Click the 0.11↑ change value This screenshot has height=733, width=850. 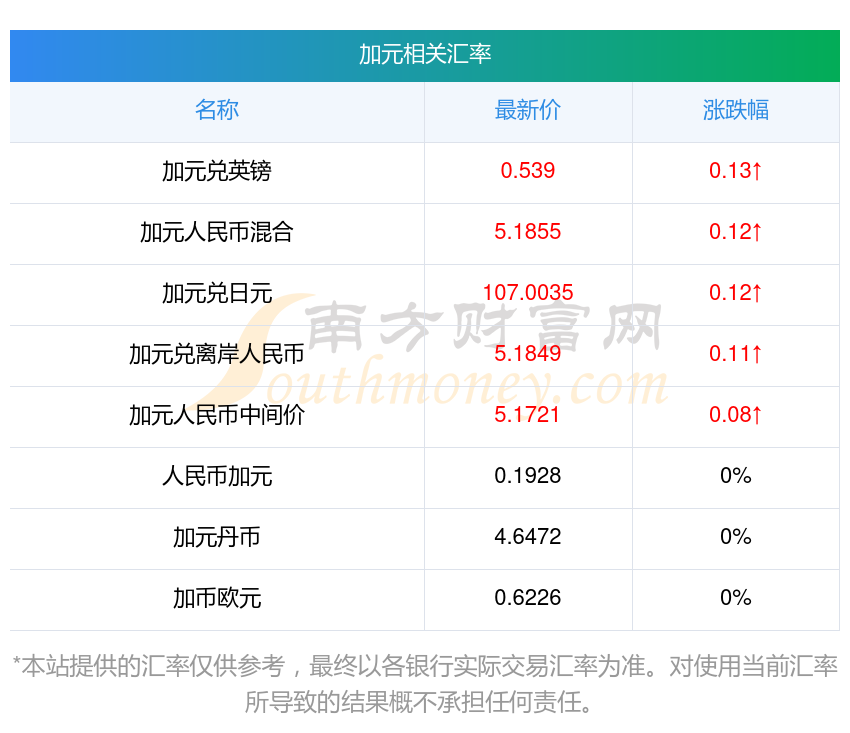tap(736, 353)
